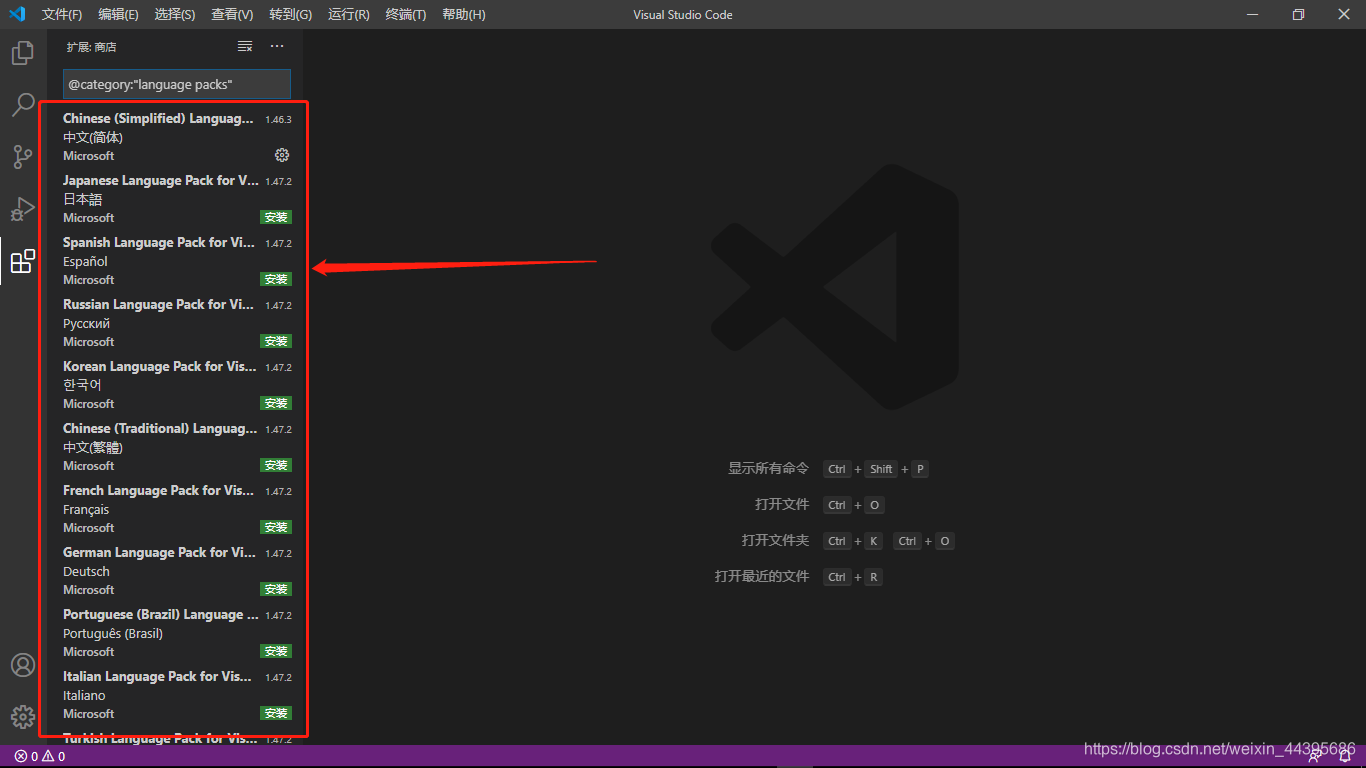
Task: Click the extensions search input field
Action: click(176, 84)
